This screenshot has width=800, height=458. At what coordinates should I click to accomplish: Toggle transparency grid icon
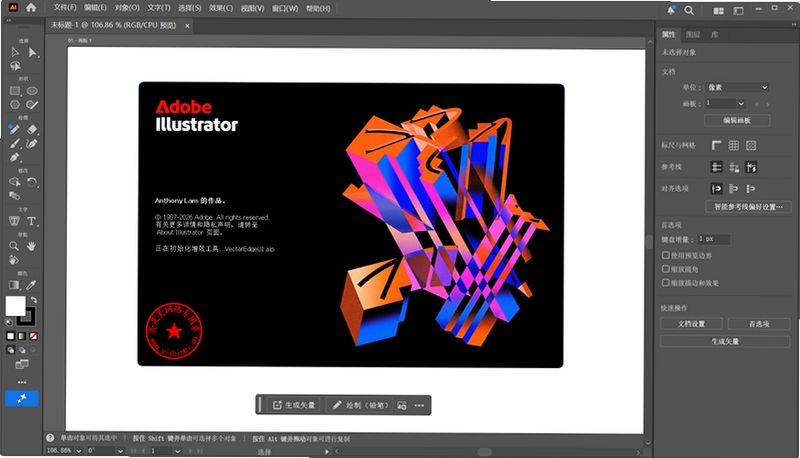click(751, 145)
